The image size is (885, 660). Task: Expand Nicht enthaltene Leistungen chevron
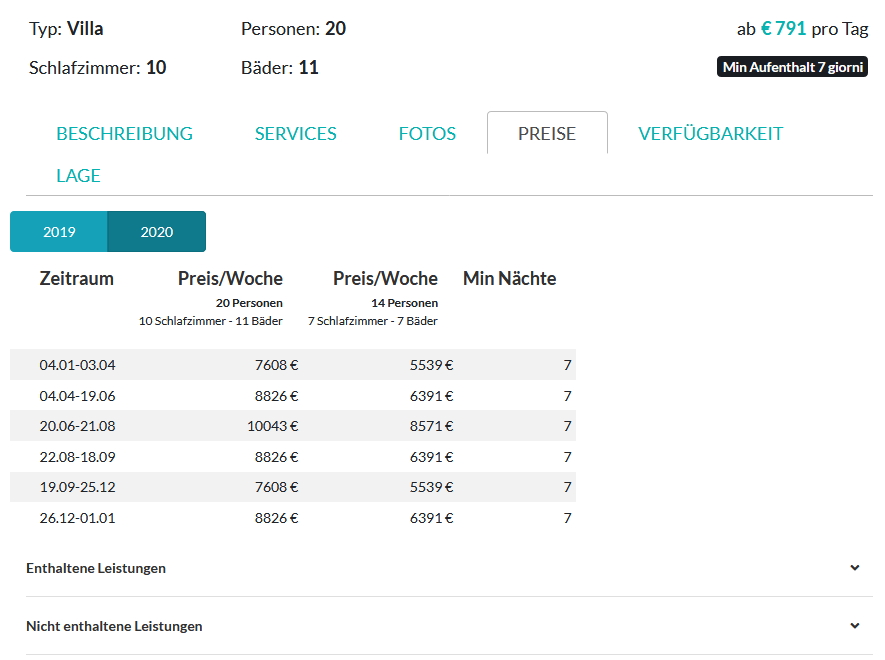pyautogui.click(x=855, y=626)
